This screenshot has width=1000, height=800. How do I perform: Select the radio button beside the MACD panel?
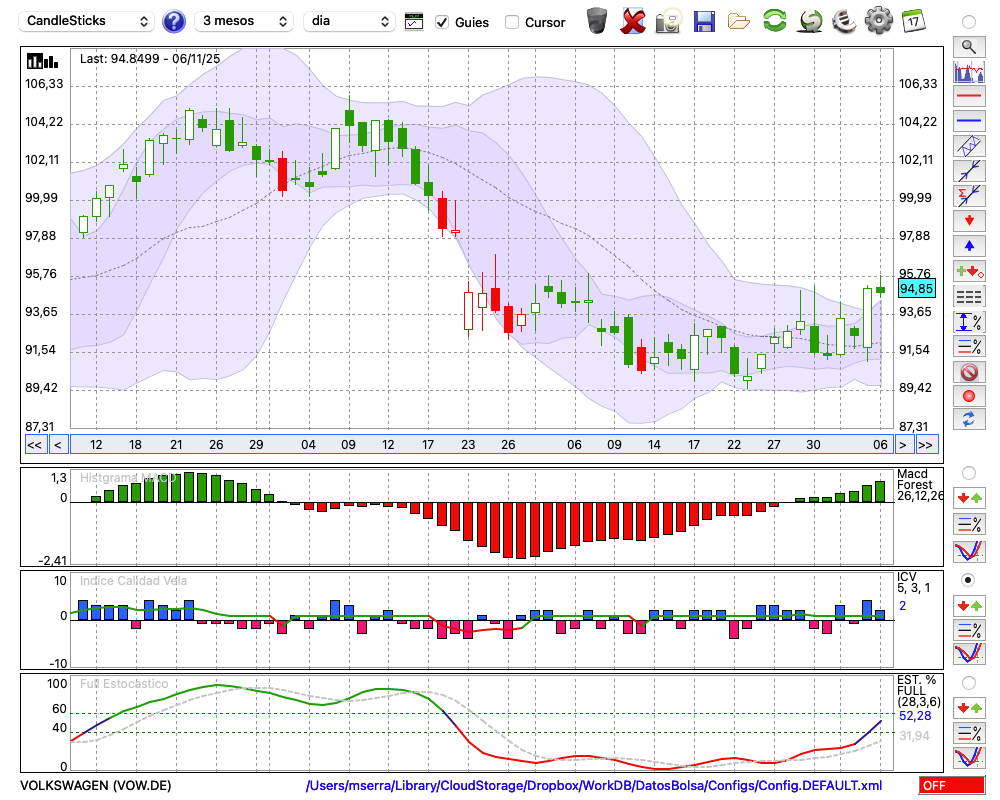coord(968,472)
